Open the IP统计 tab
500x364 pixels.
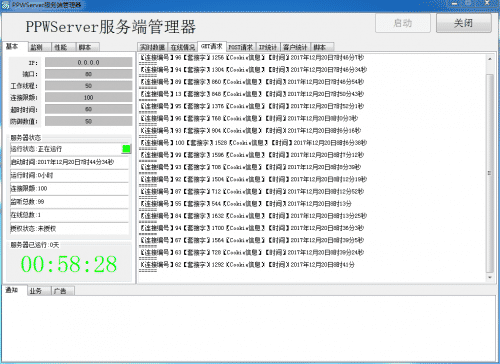(268, 47)
